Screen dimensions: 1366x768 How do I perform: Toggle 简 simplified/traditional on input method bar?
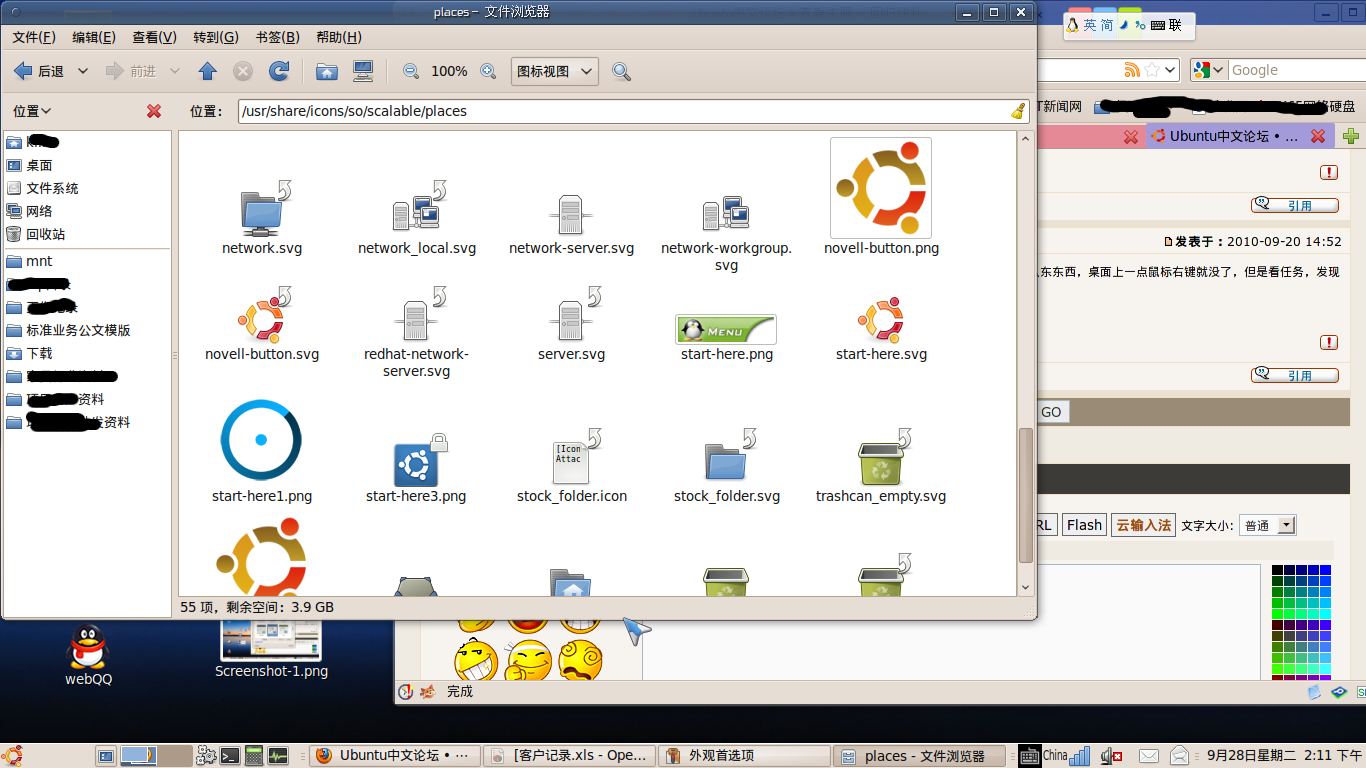(1107, 25)
